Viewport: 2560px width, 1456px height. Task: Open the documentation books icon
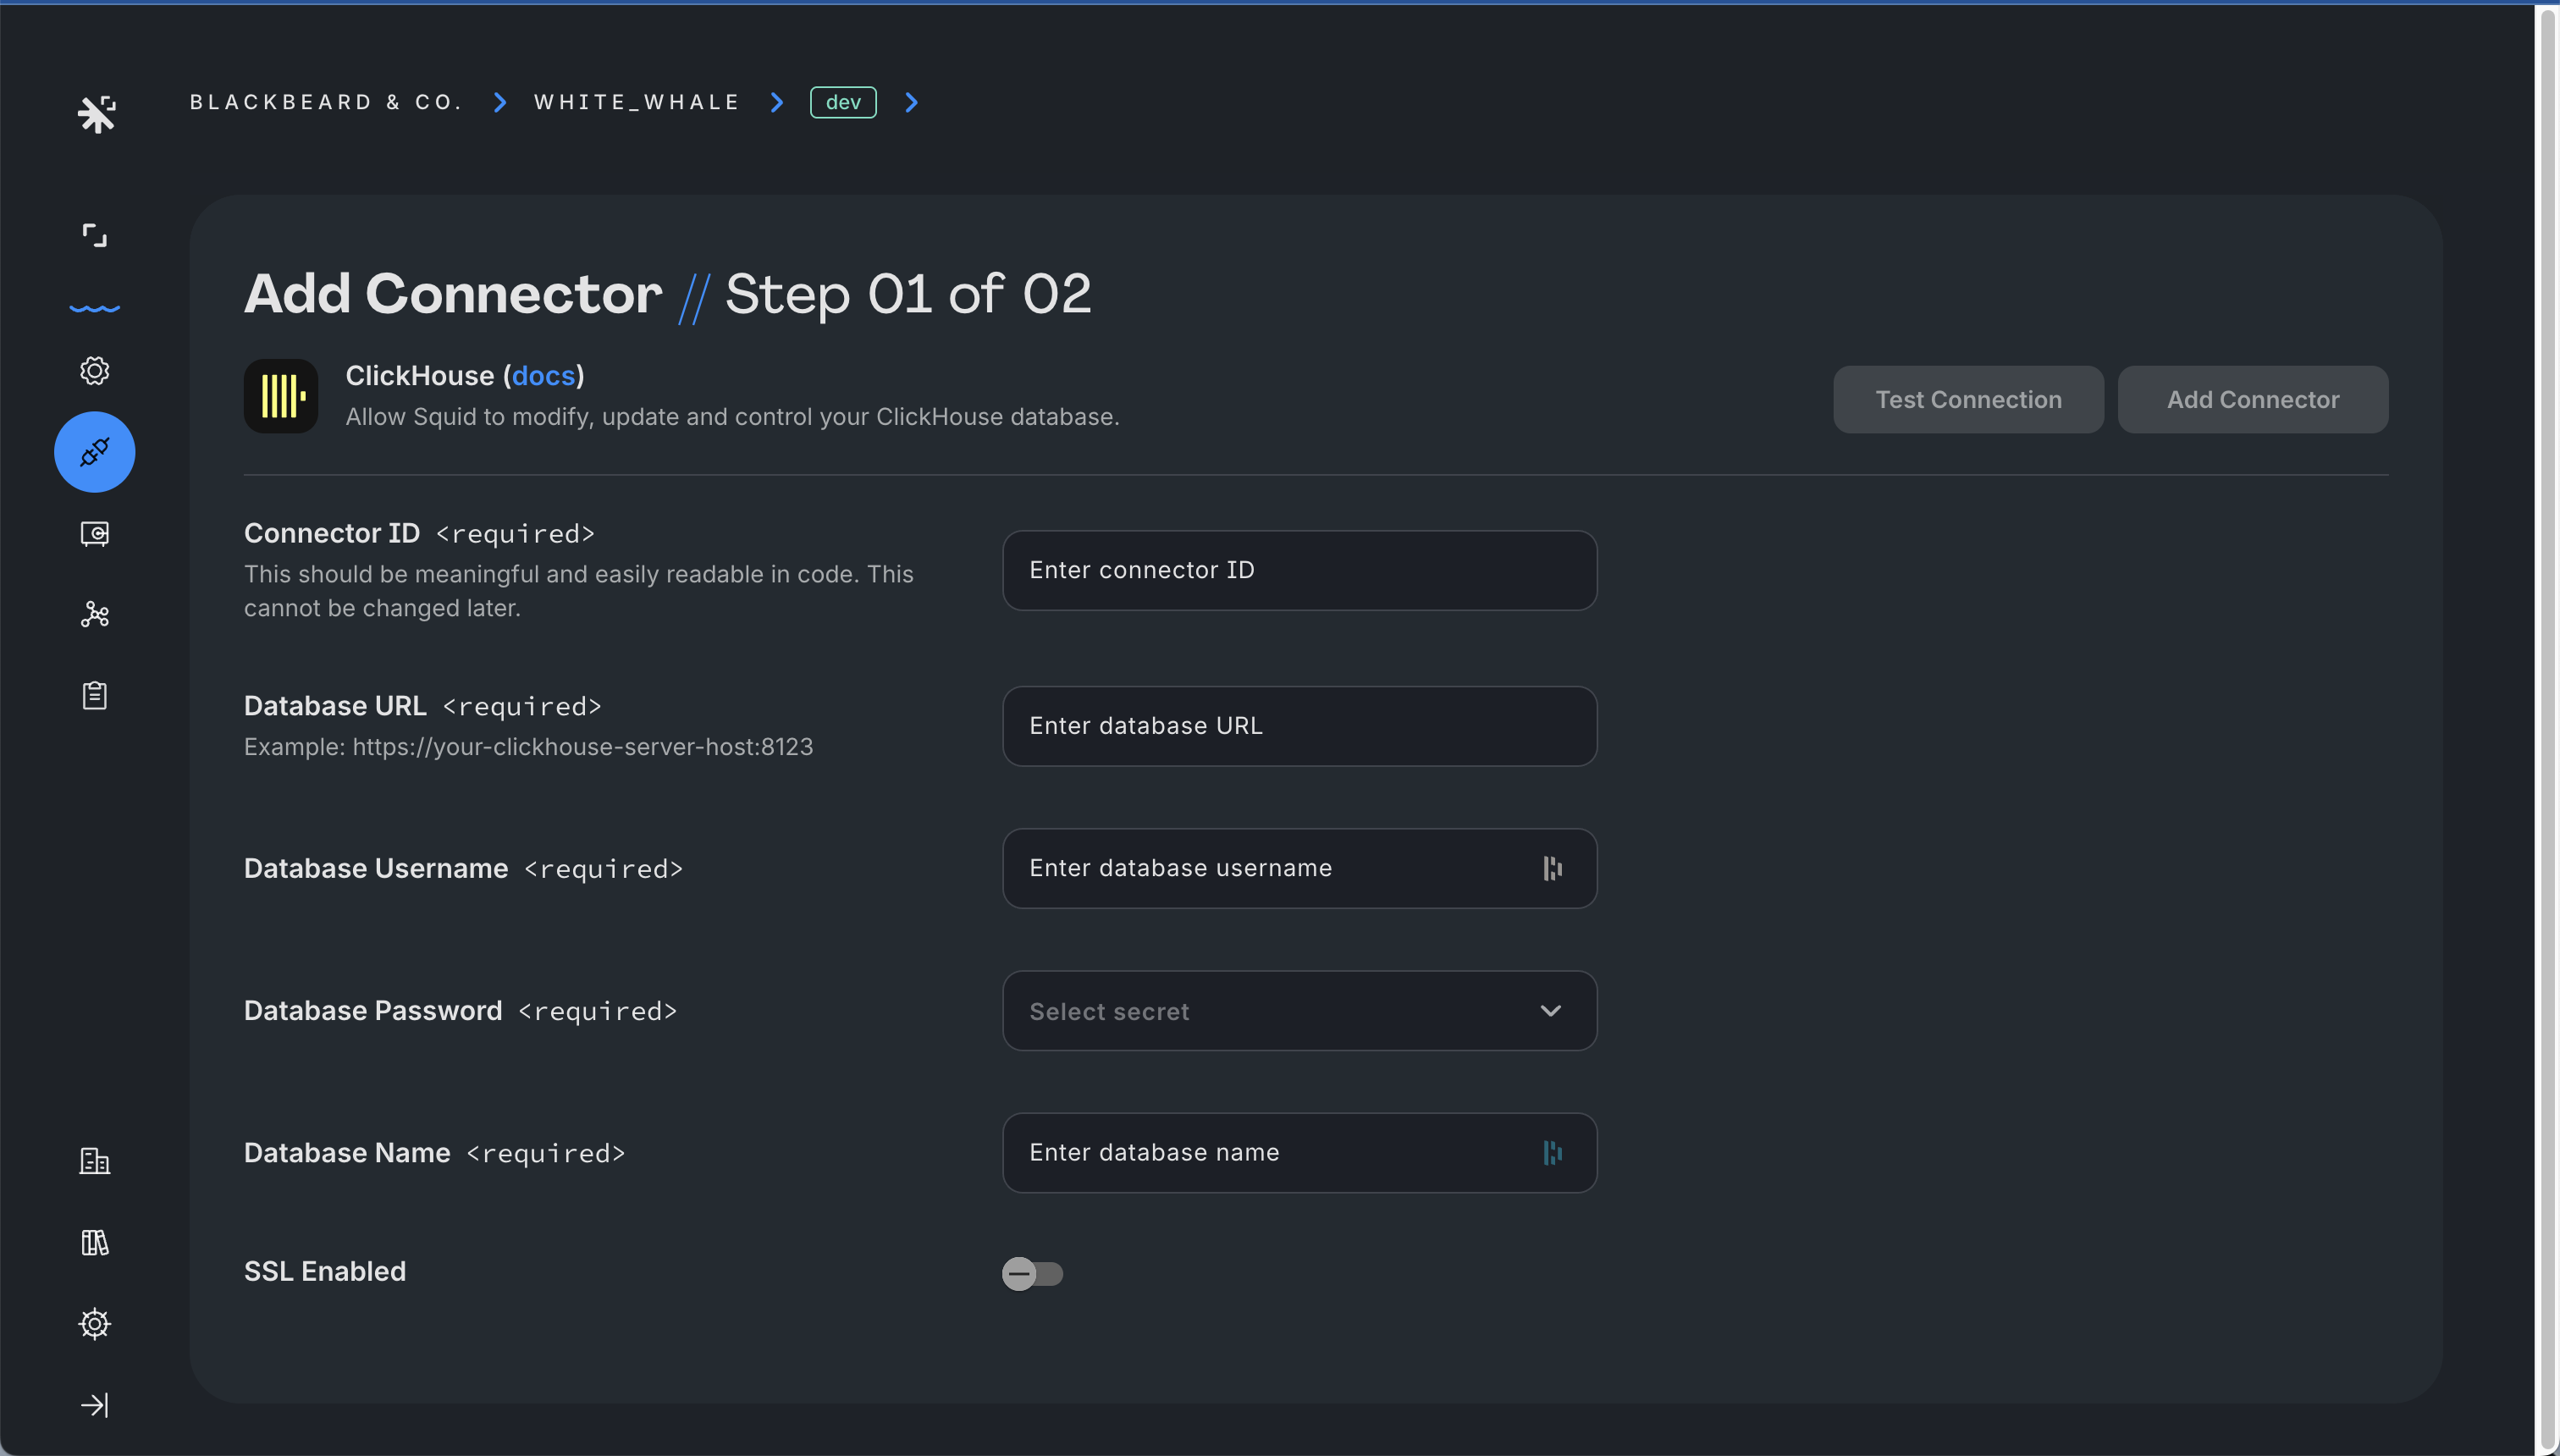point(94,1242)
